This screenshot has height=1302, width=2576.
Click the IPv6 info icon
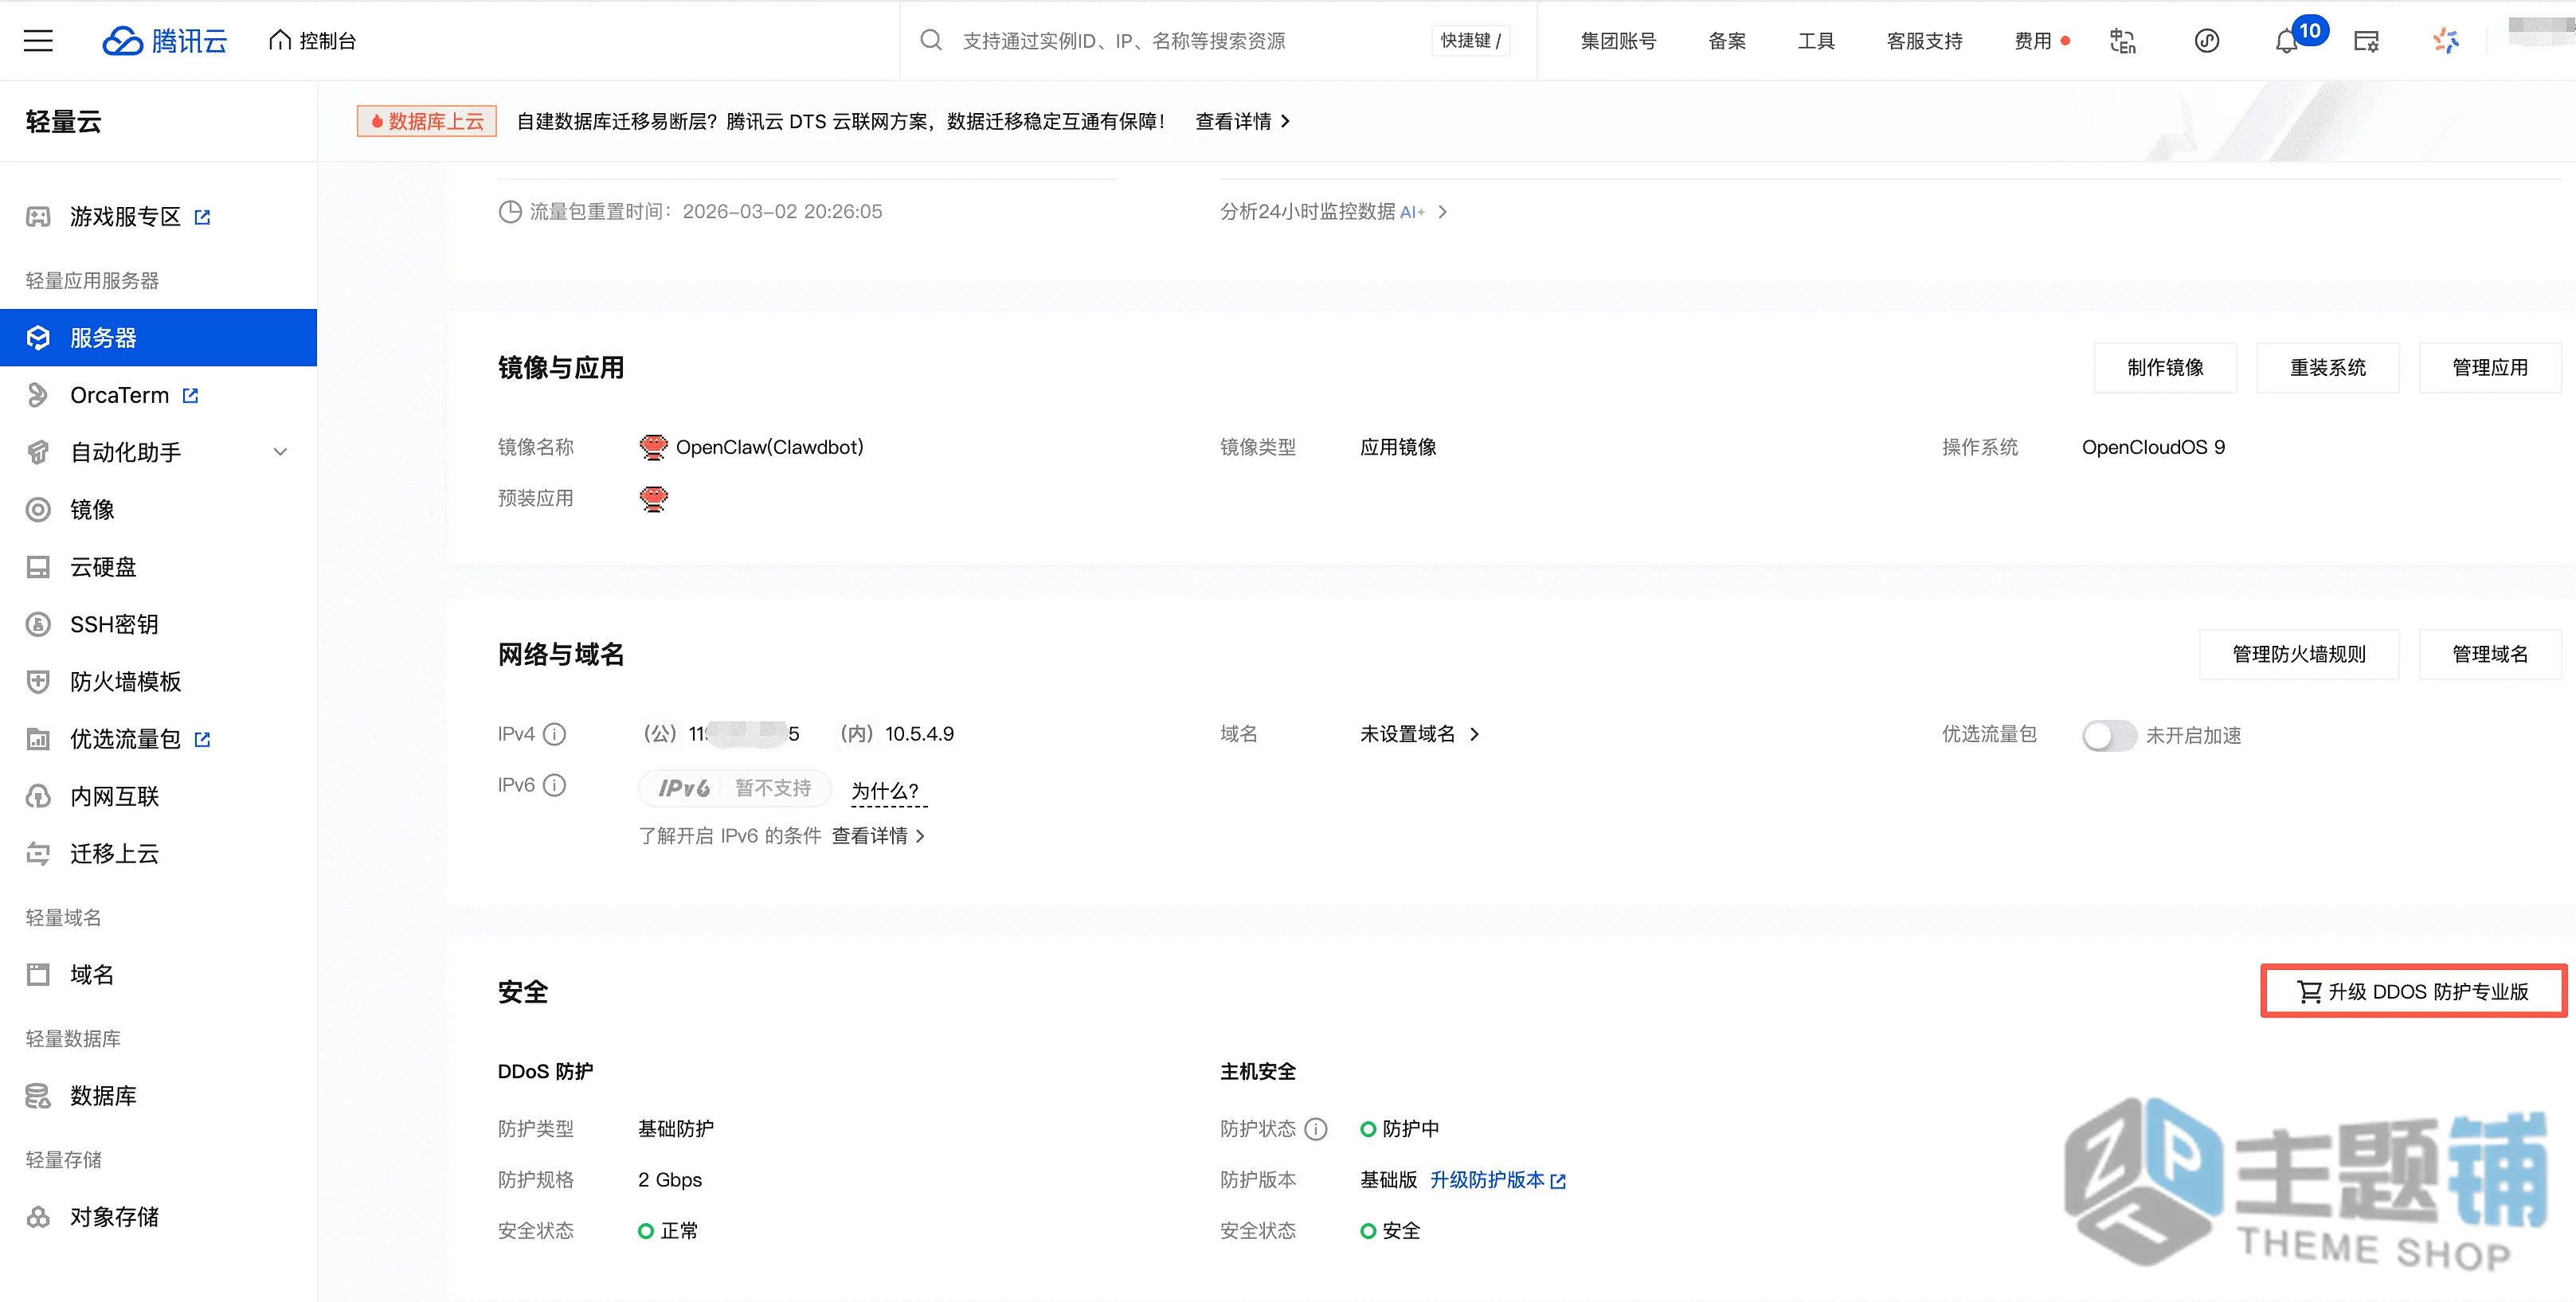click(554, 785)
